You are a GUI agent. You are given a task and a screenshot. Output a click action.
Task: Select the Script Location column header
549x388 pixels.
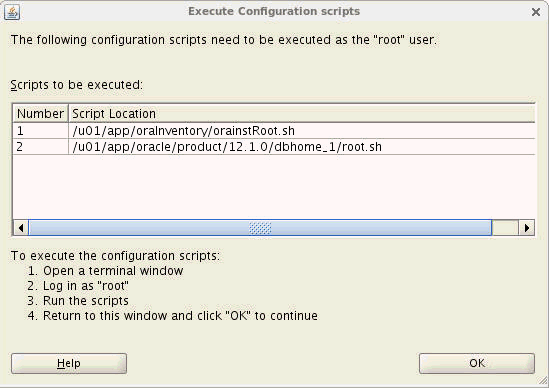pyautogui.click(x=301, y=113)
